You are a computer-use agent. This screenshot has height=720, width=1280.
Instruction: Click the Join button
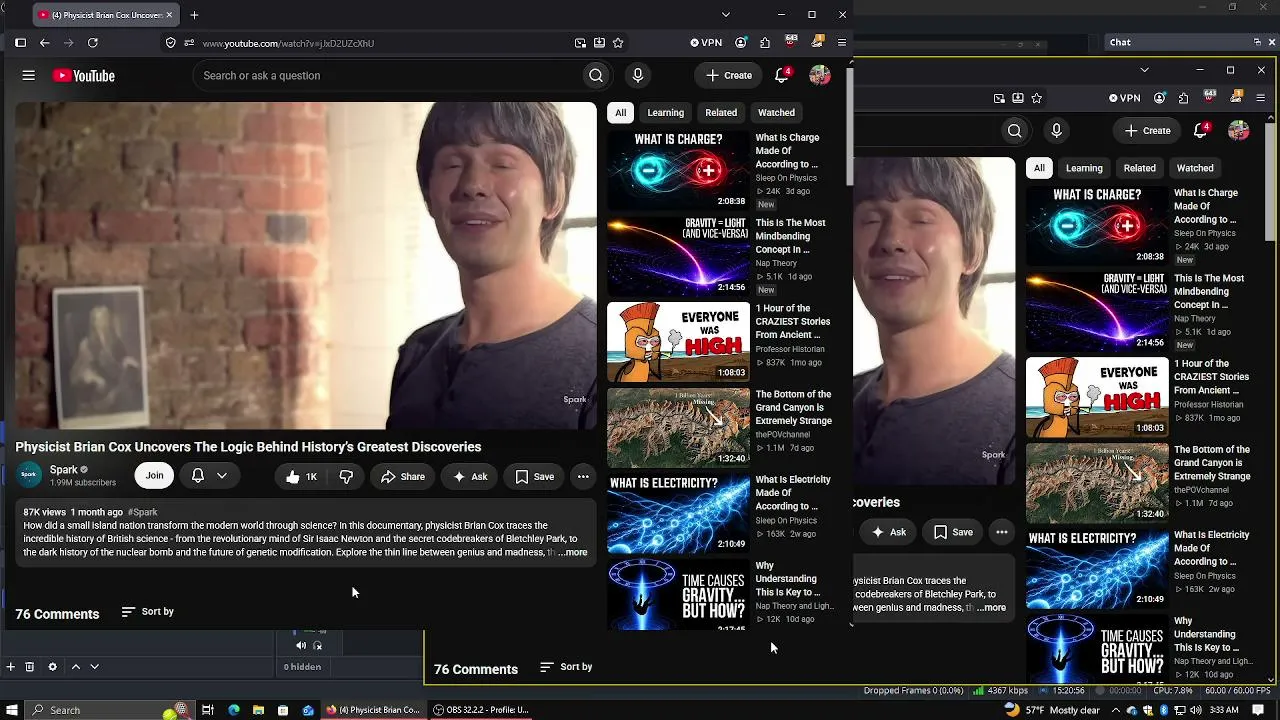[x=154, y=476]
